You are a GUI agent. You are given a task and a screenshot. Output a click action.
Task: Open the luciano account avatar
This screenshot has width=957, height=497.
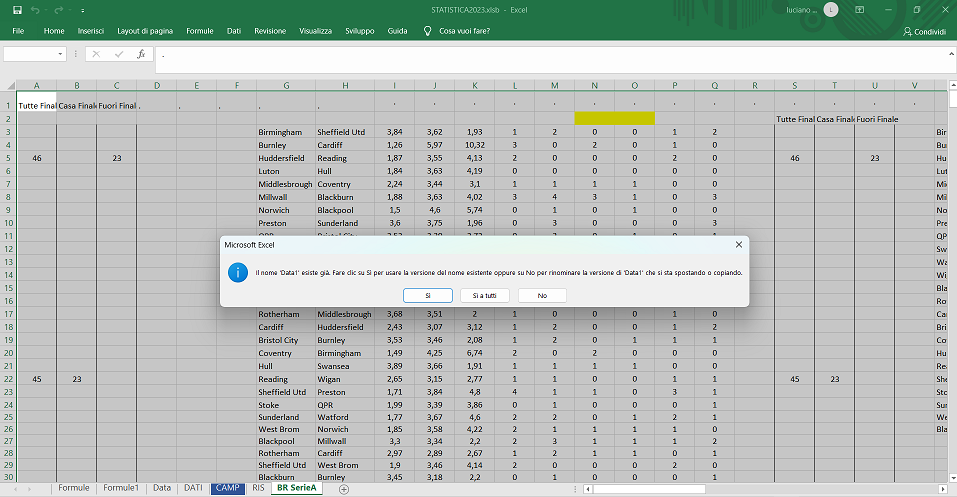(831, 10)
